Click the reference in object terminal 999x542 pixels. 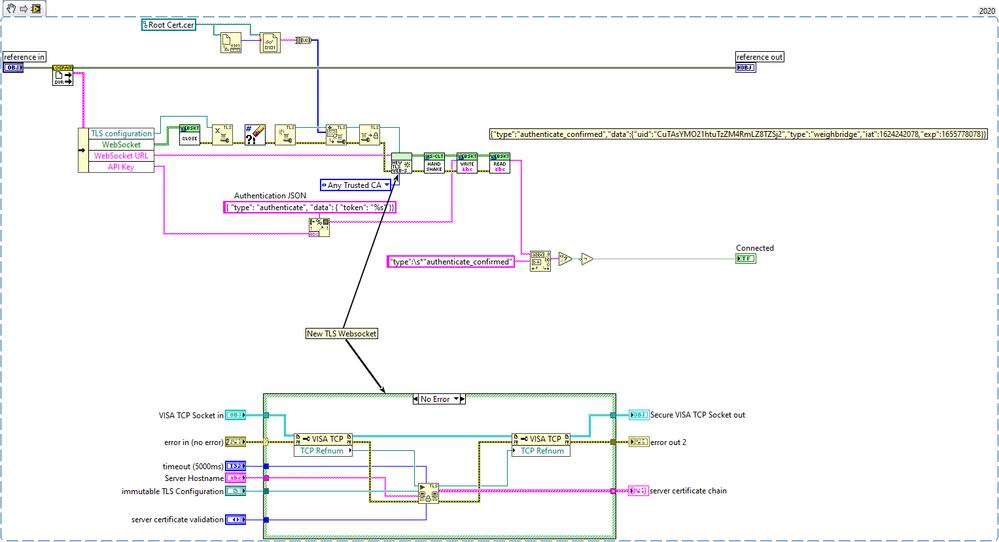click(13, 68)
